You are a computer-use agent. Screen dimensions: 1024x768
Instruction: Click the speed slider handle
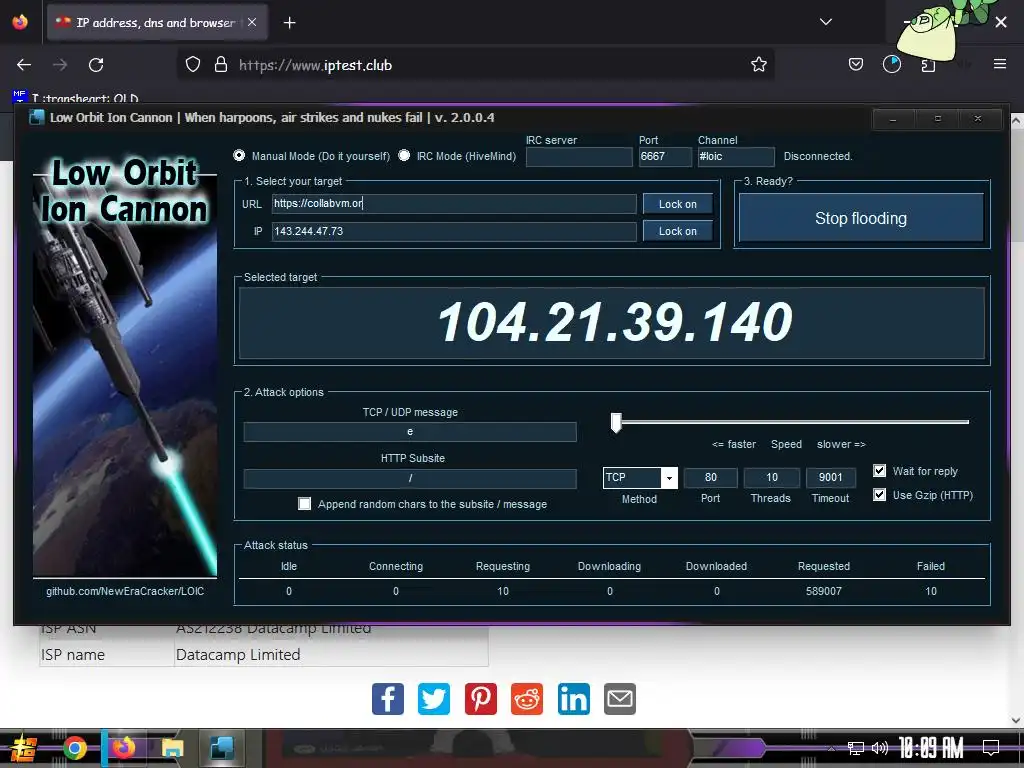click(616, 423)
